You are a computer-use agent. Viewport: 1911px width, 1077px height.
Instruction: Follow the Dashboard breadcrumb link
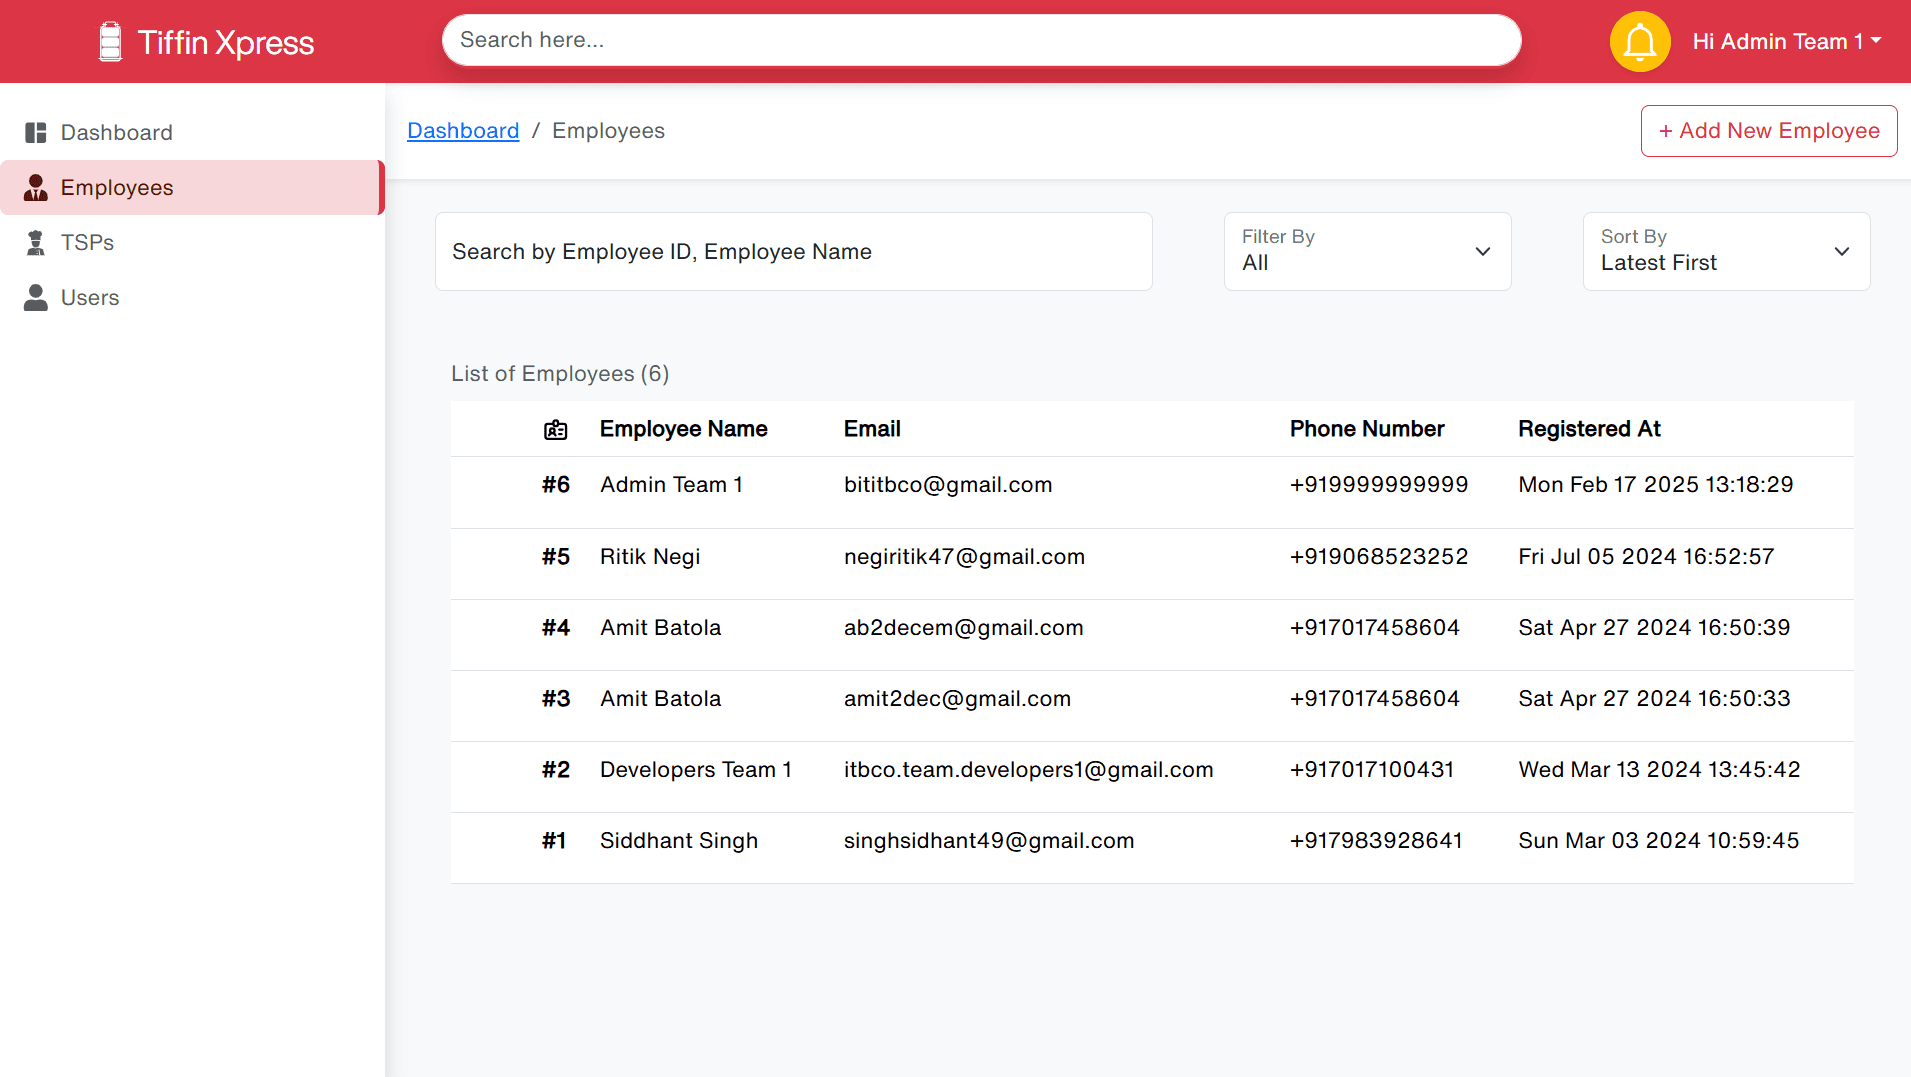click(463, 131)
